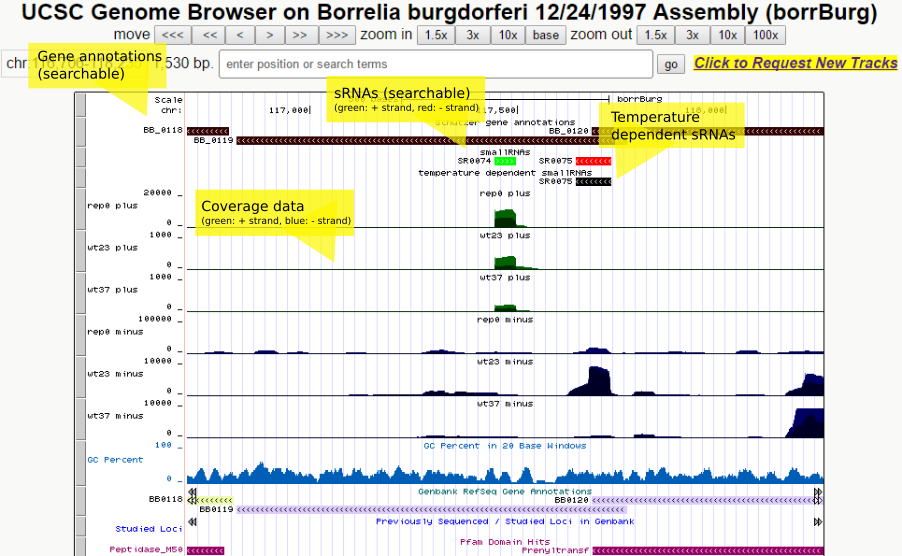Open wt23 plus track label
This screenshot has height=556, width=902.
[x=112, y=248]
